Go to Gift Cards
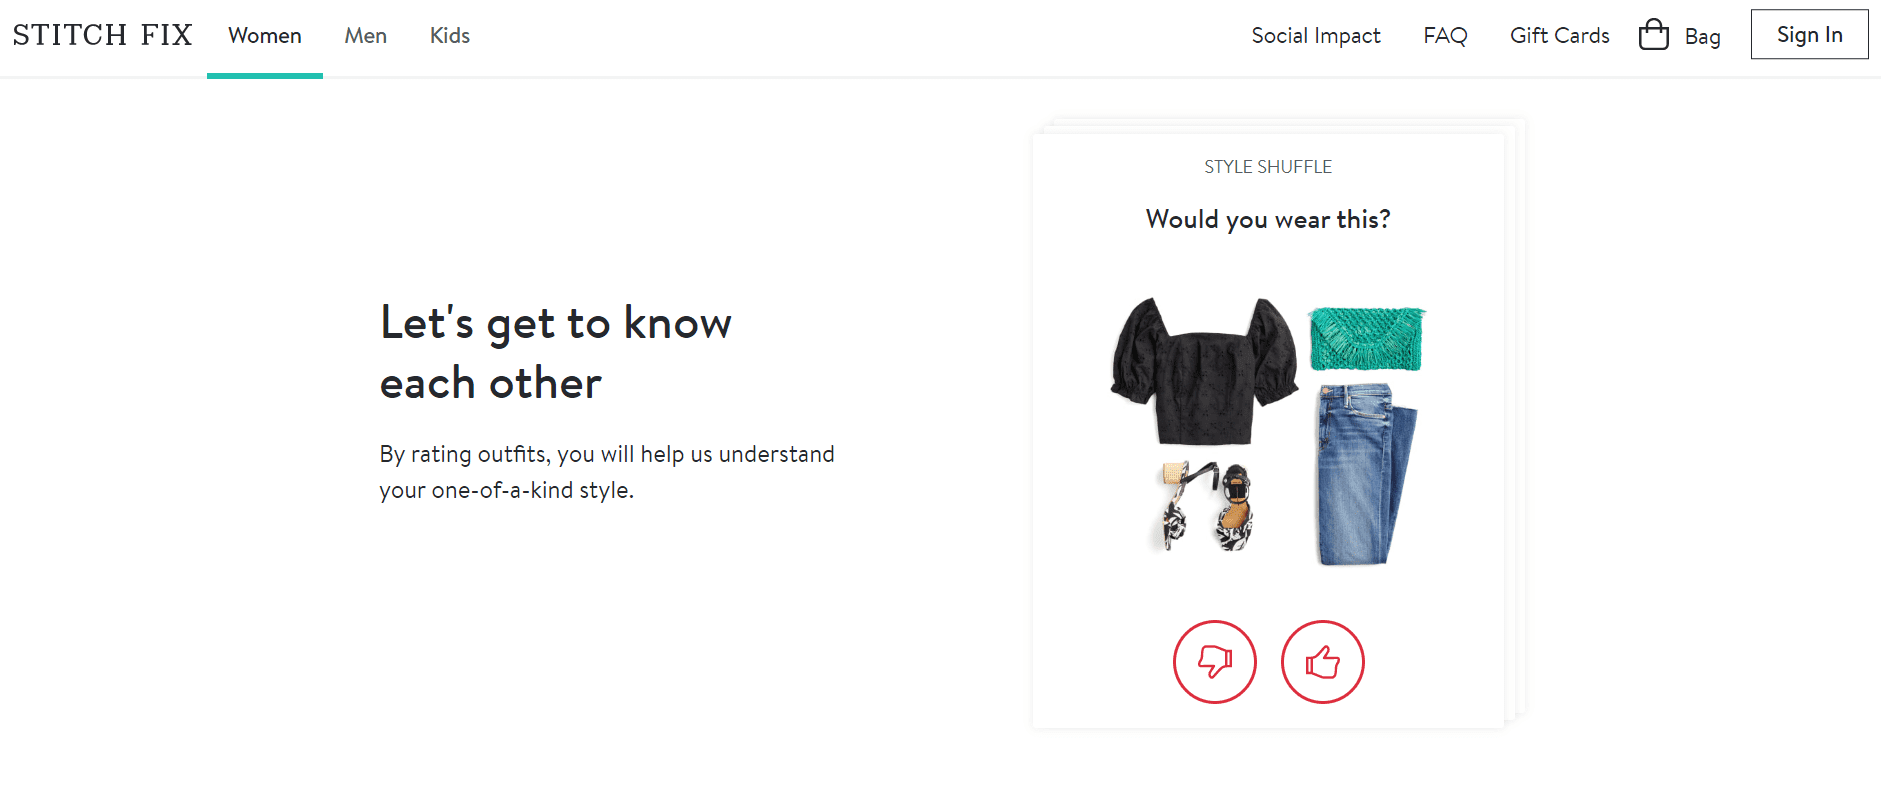 [x=1559, y=36]
